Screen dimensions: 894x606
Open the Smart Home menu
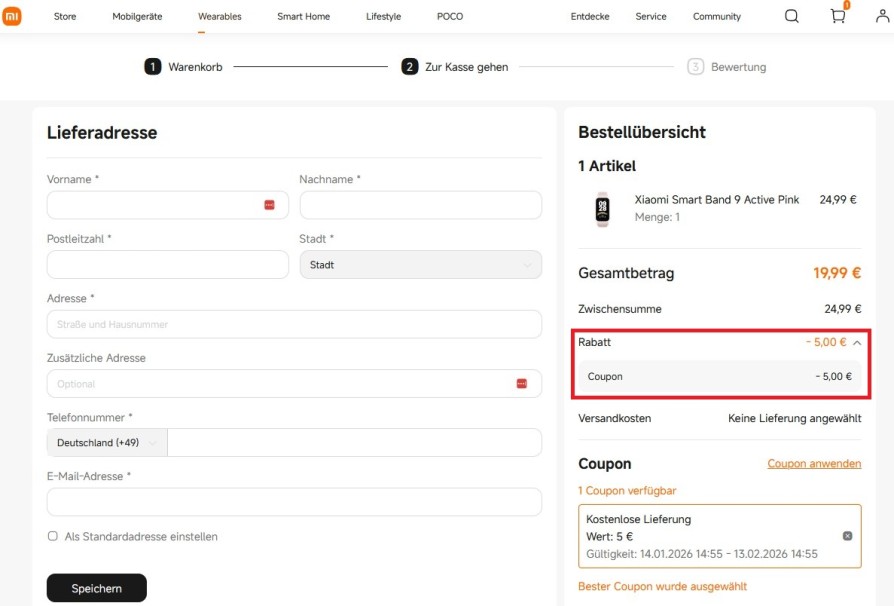coord(303,17)
